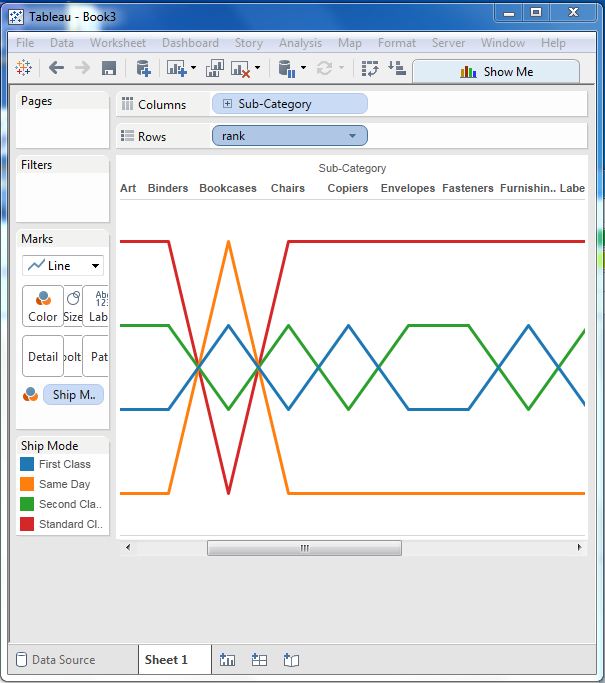The image size is (605, 683).
Task: Select the orange Same Day legend swatch
Action: pos(28,484)
